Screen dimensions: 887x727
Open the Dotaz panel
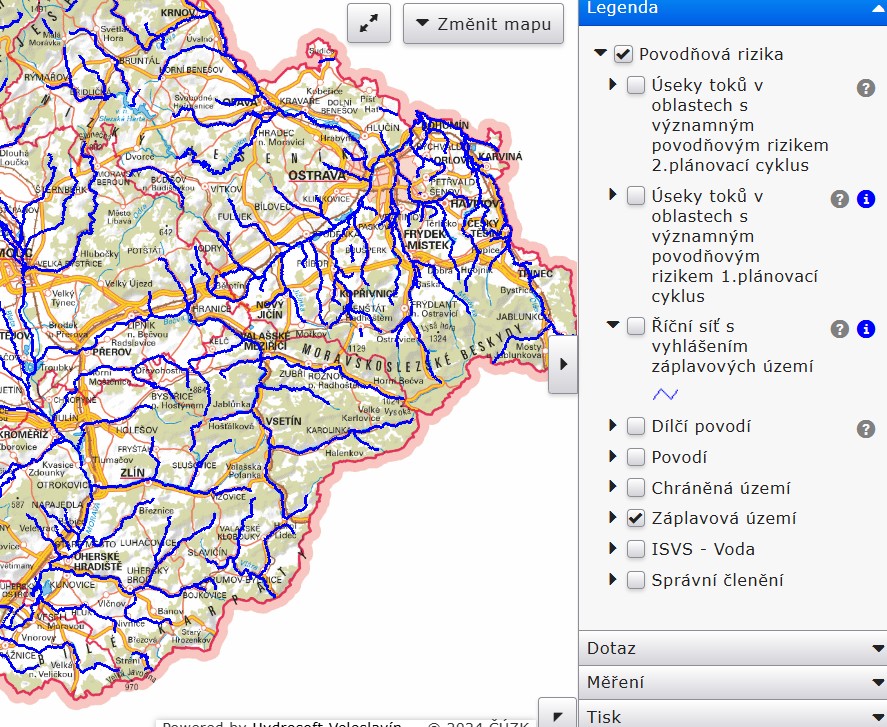[732, 648]
